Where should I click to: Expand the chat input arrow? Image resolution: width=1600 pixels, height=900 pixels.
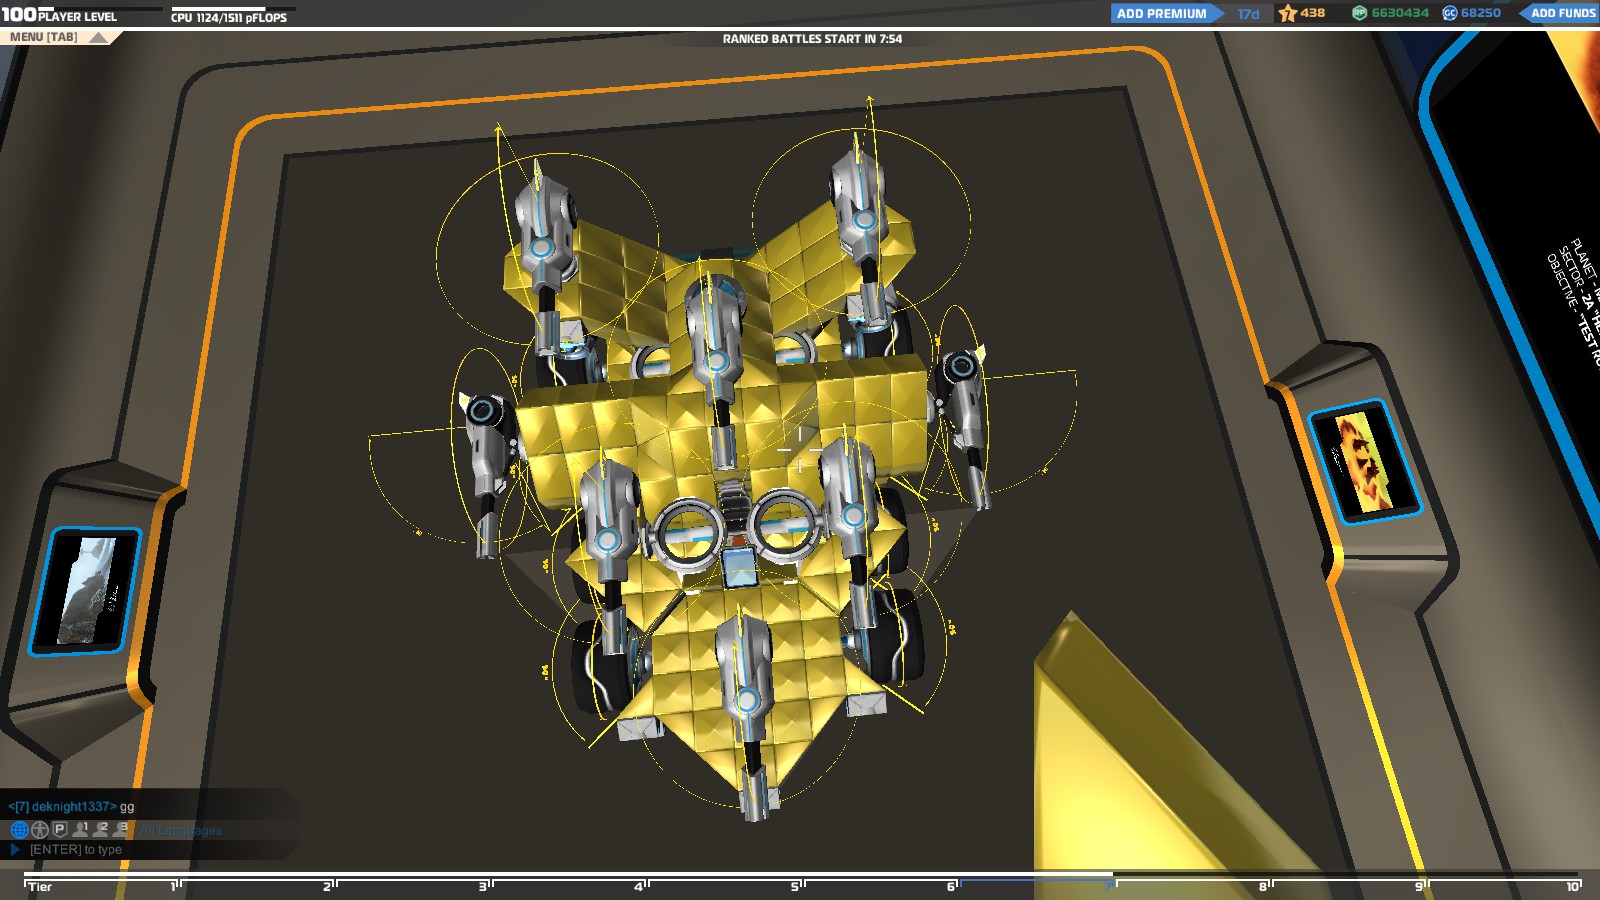[x=16, y=847]
